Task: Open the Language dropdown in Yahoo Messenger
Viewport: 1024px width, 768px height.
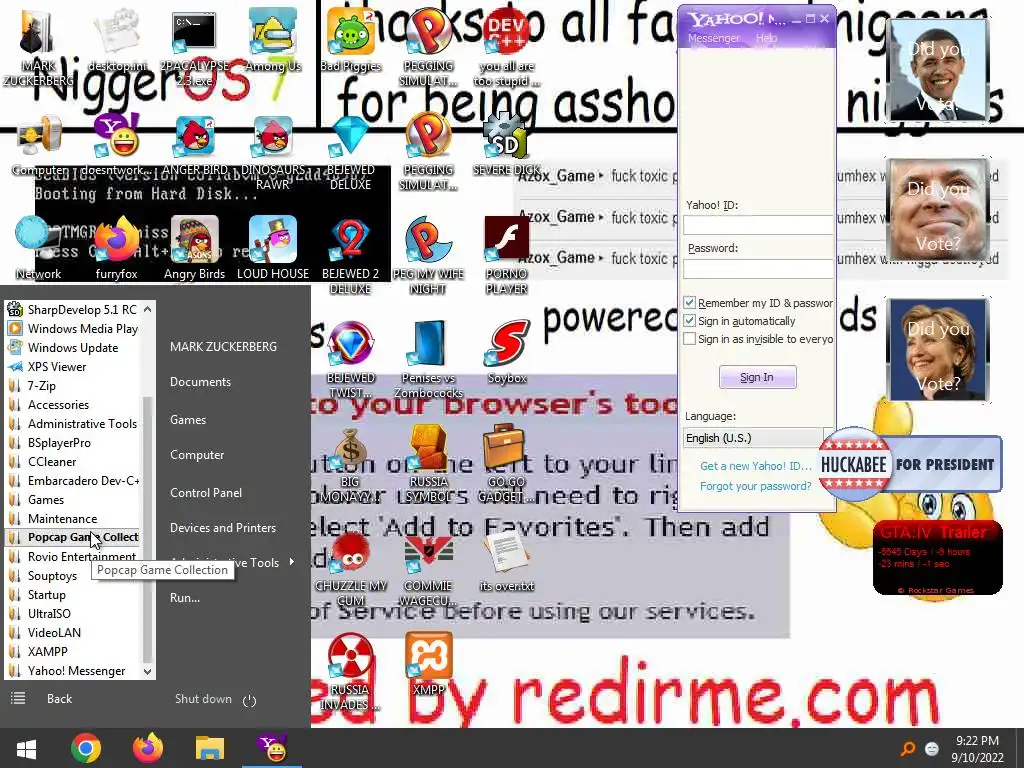Action: click(758, 438)
